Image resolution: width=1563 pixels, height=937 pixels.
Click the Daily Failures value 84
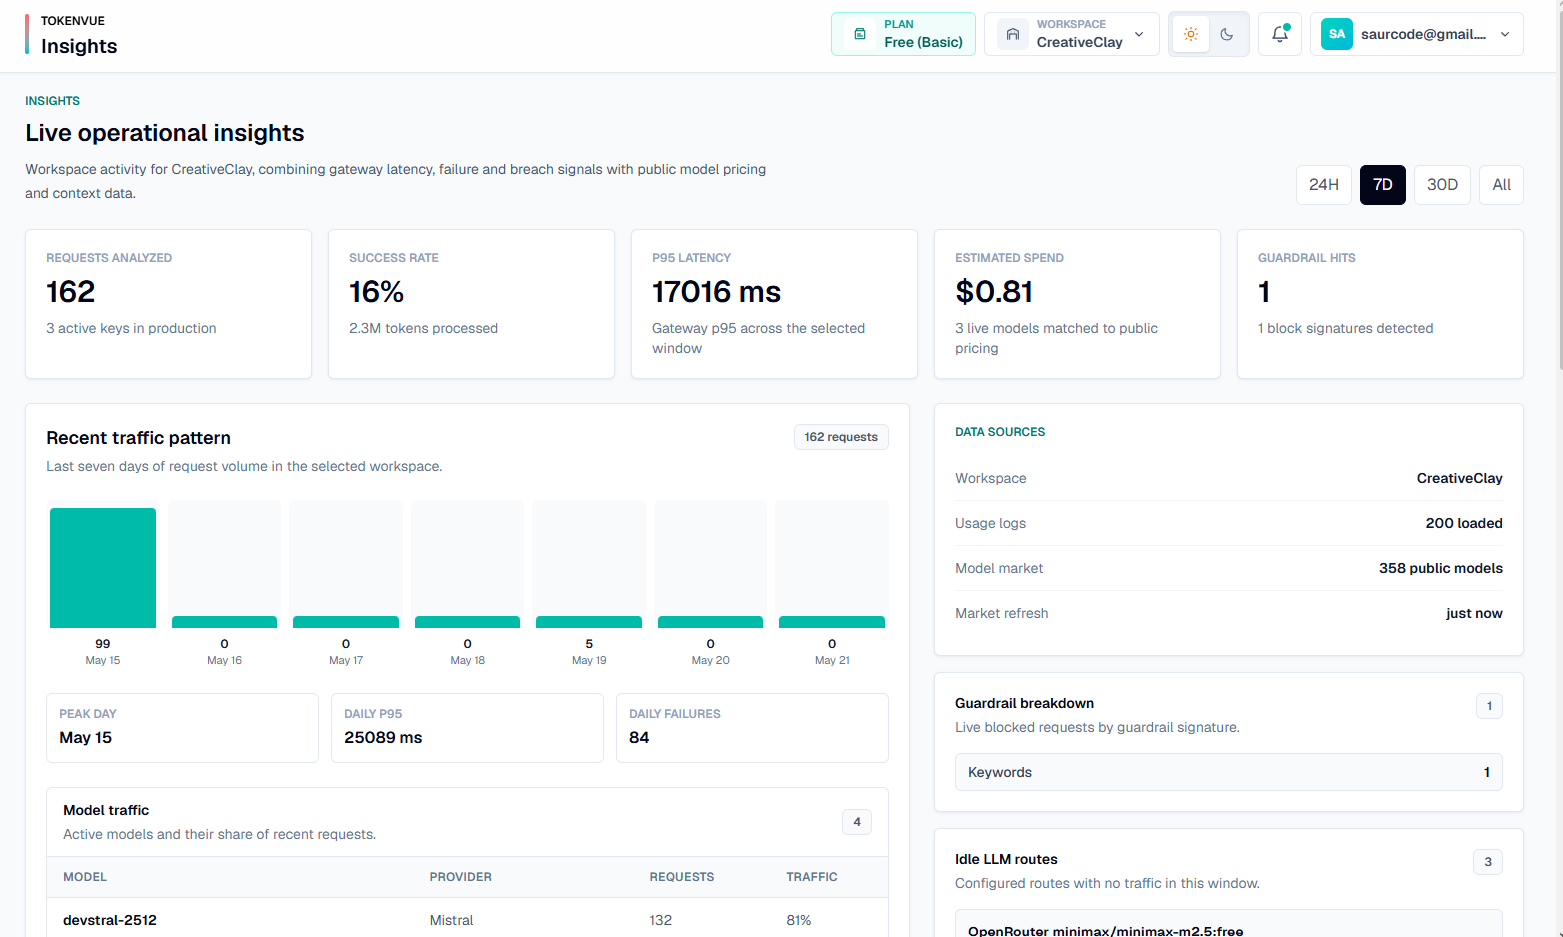(x=639, y=738)
